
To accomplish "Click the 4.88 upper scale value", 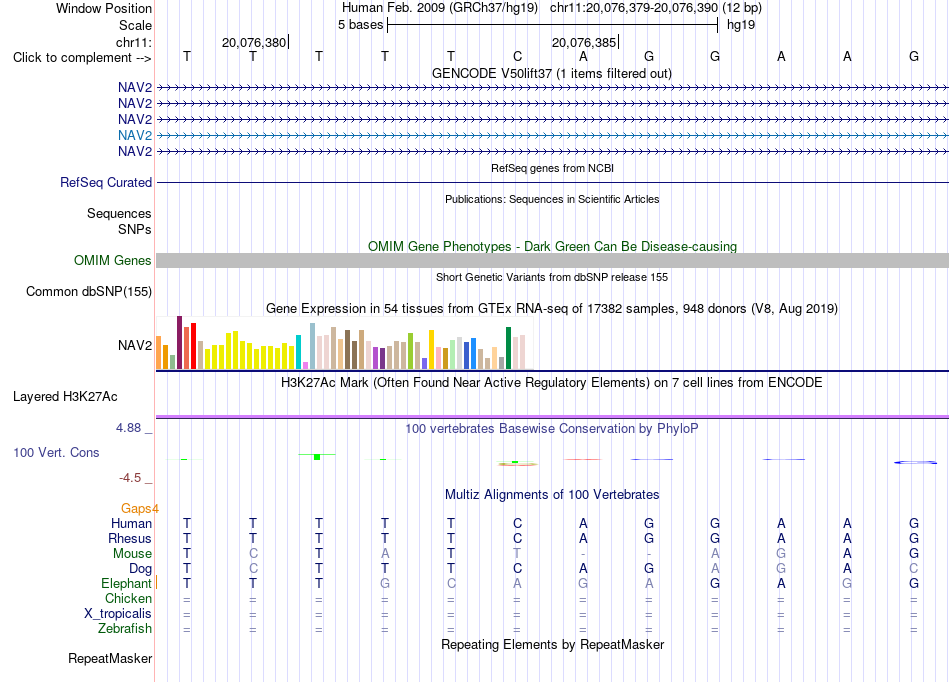I will (x=128, y=428).
